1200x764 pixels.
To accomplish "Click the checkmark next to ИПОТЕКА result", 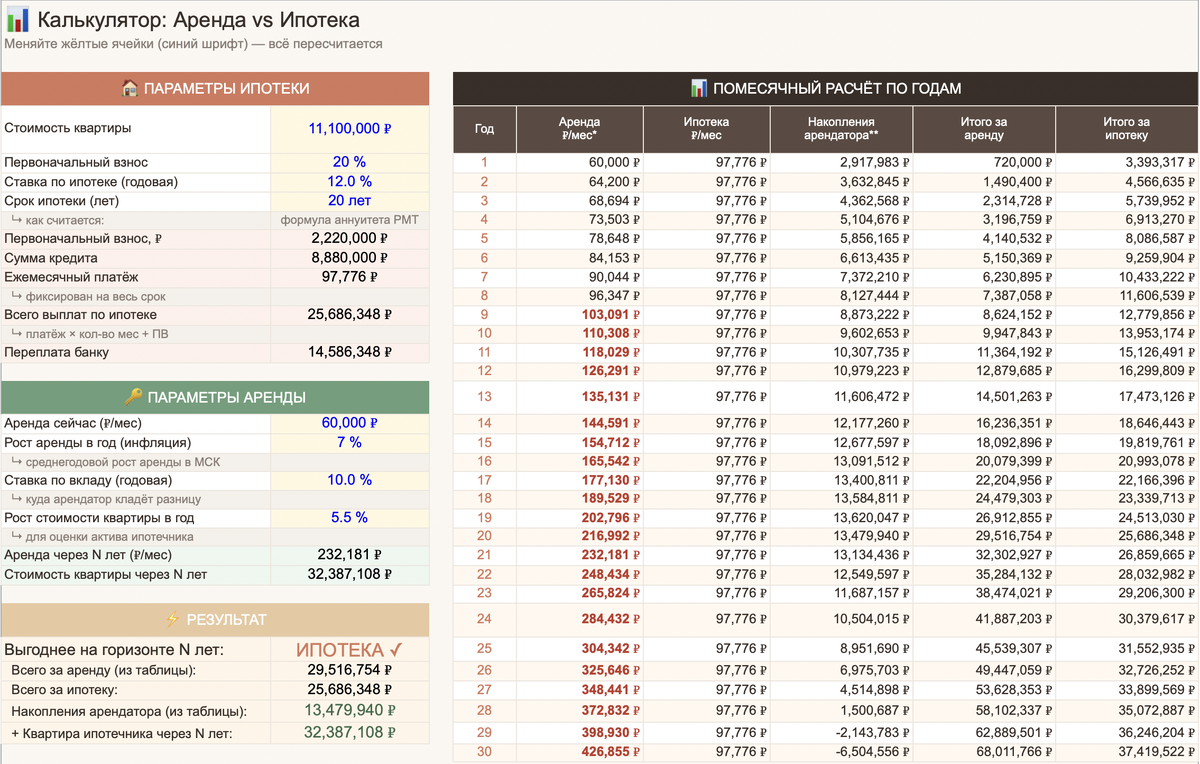I will click(x=396, y=650).
